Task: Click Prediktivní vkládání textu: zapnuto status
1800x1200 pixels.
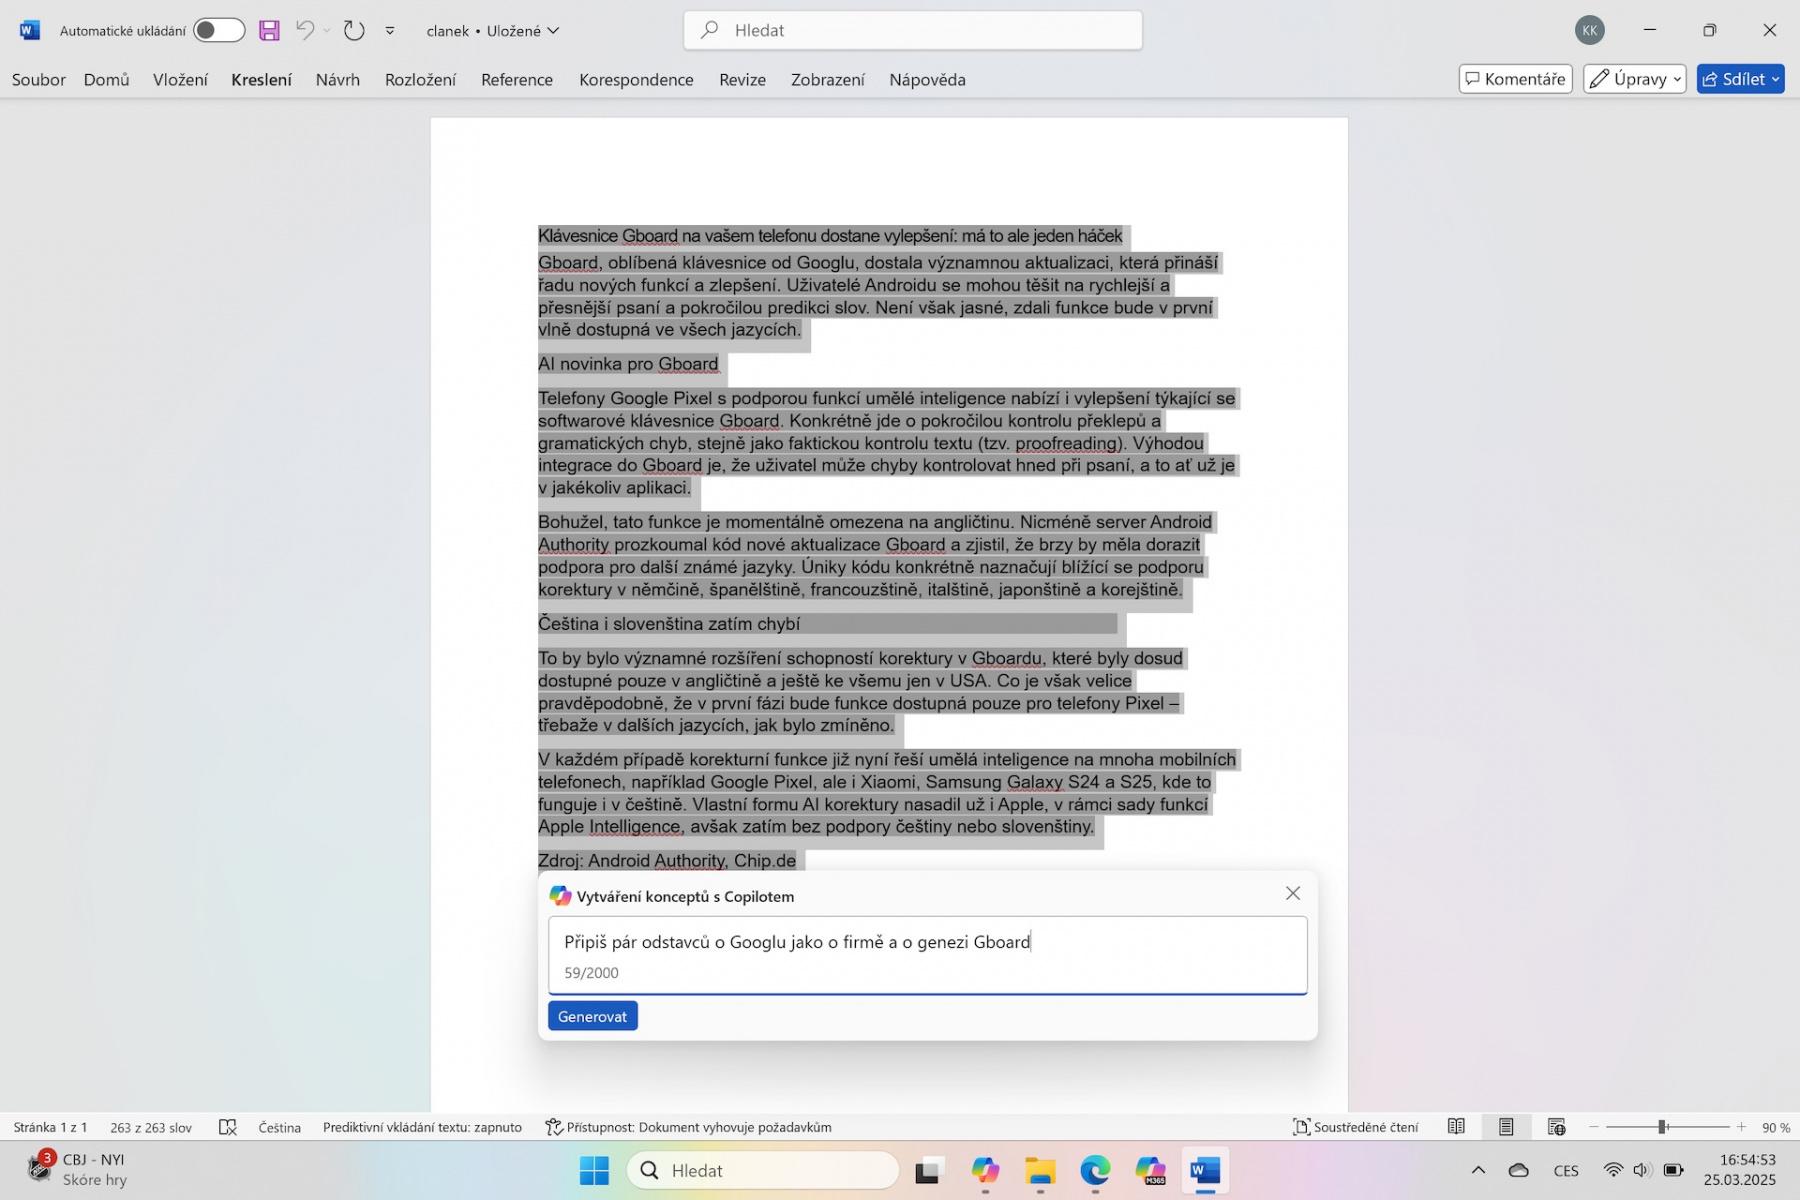Action: point(422,1127)
